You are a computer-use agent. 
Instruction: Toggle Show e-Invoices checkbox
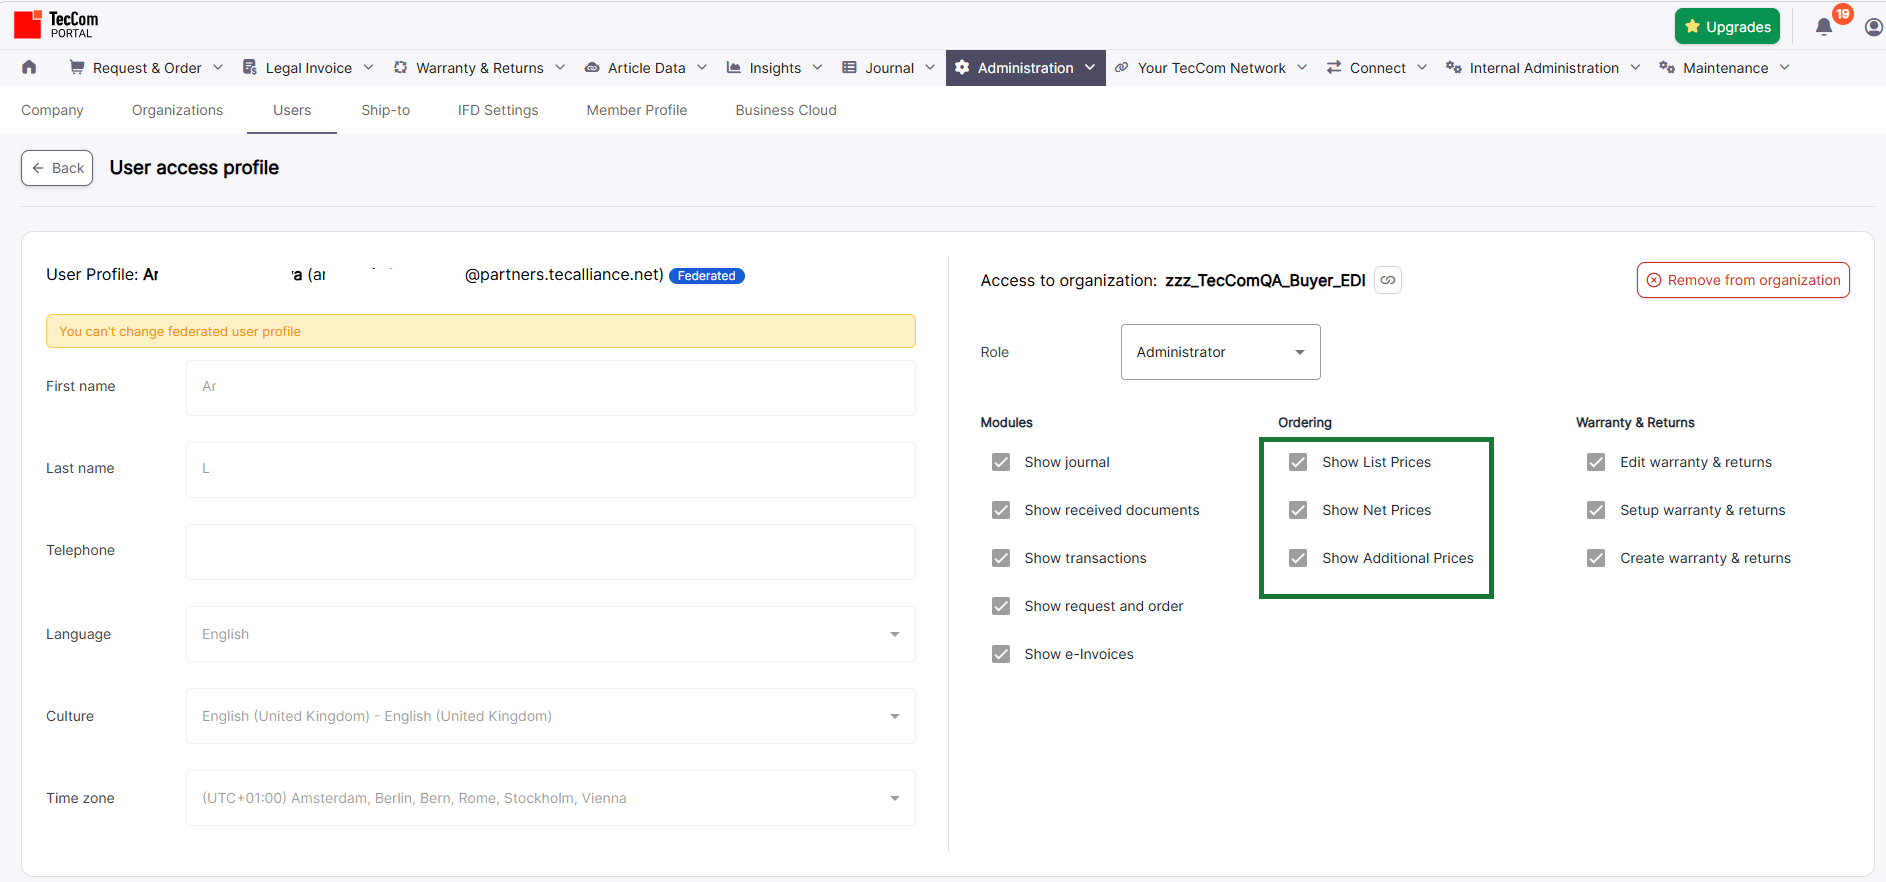[1001, 654]
